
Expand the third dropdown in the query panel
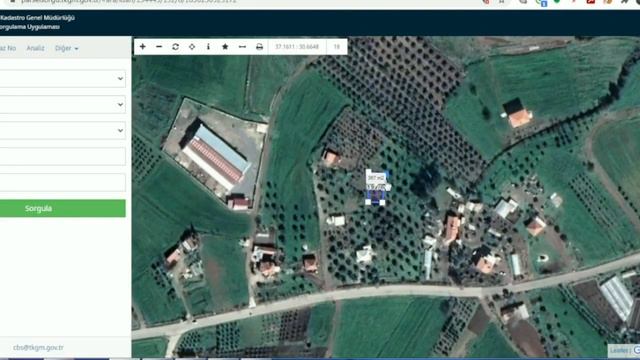click(x=62, y=131)
